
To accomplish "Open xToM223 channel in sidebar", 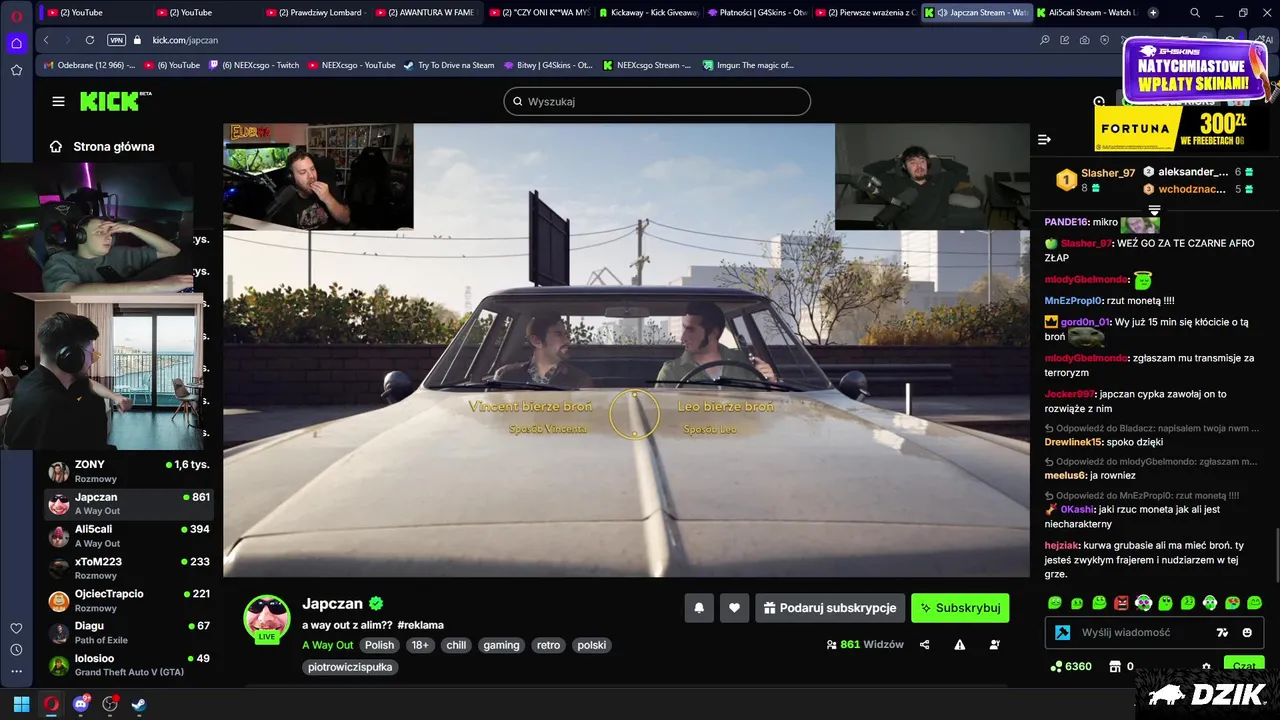I will click(x=129, y=568).
